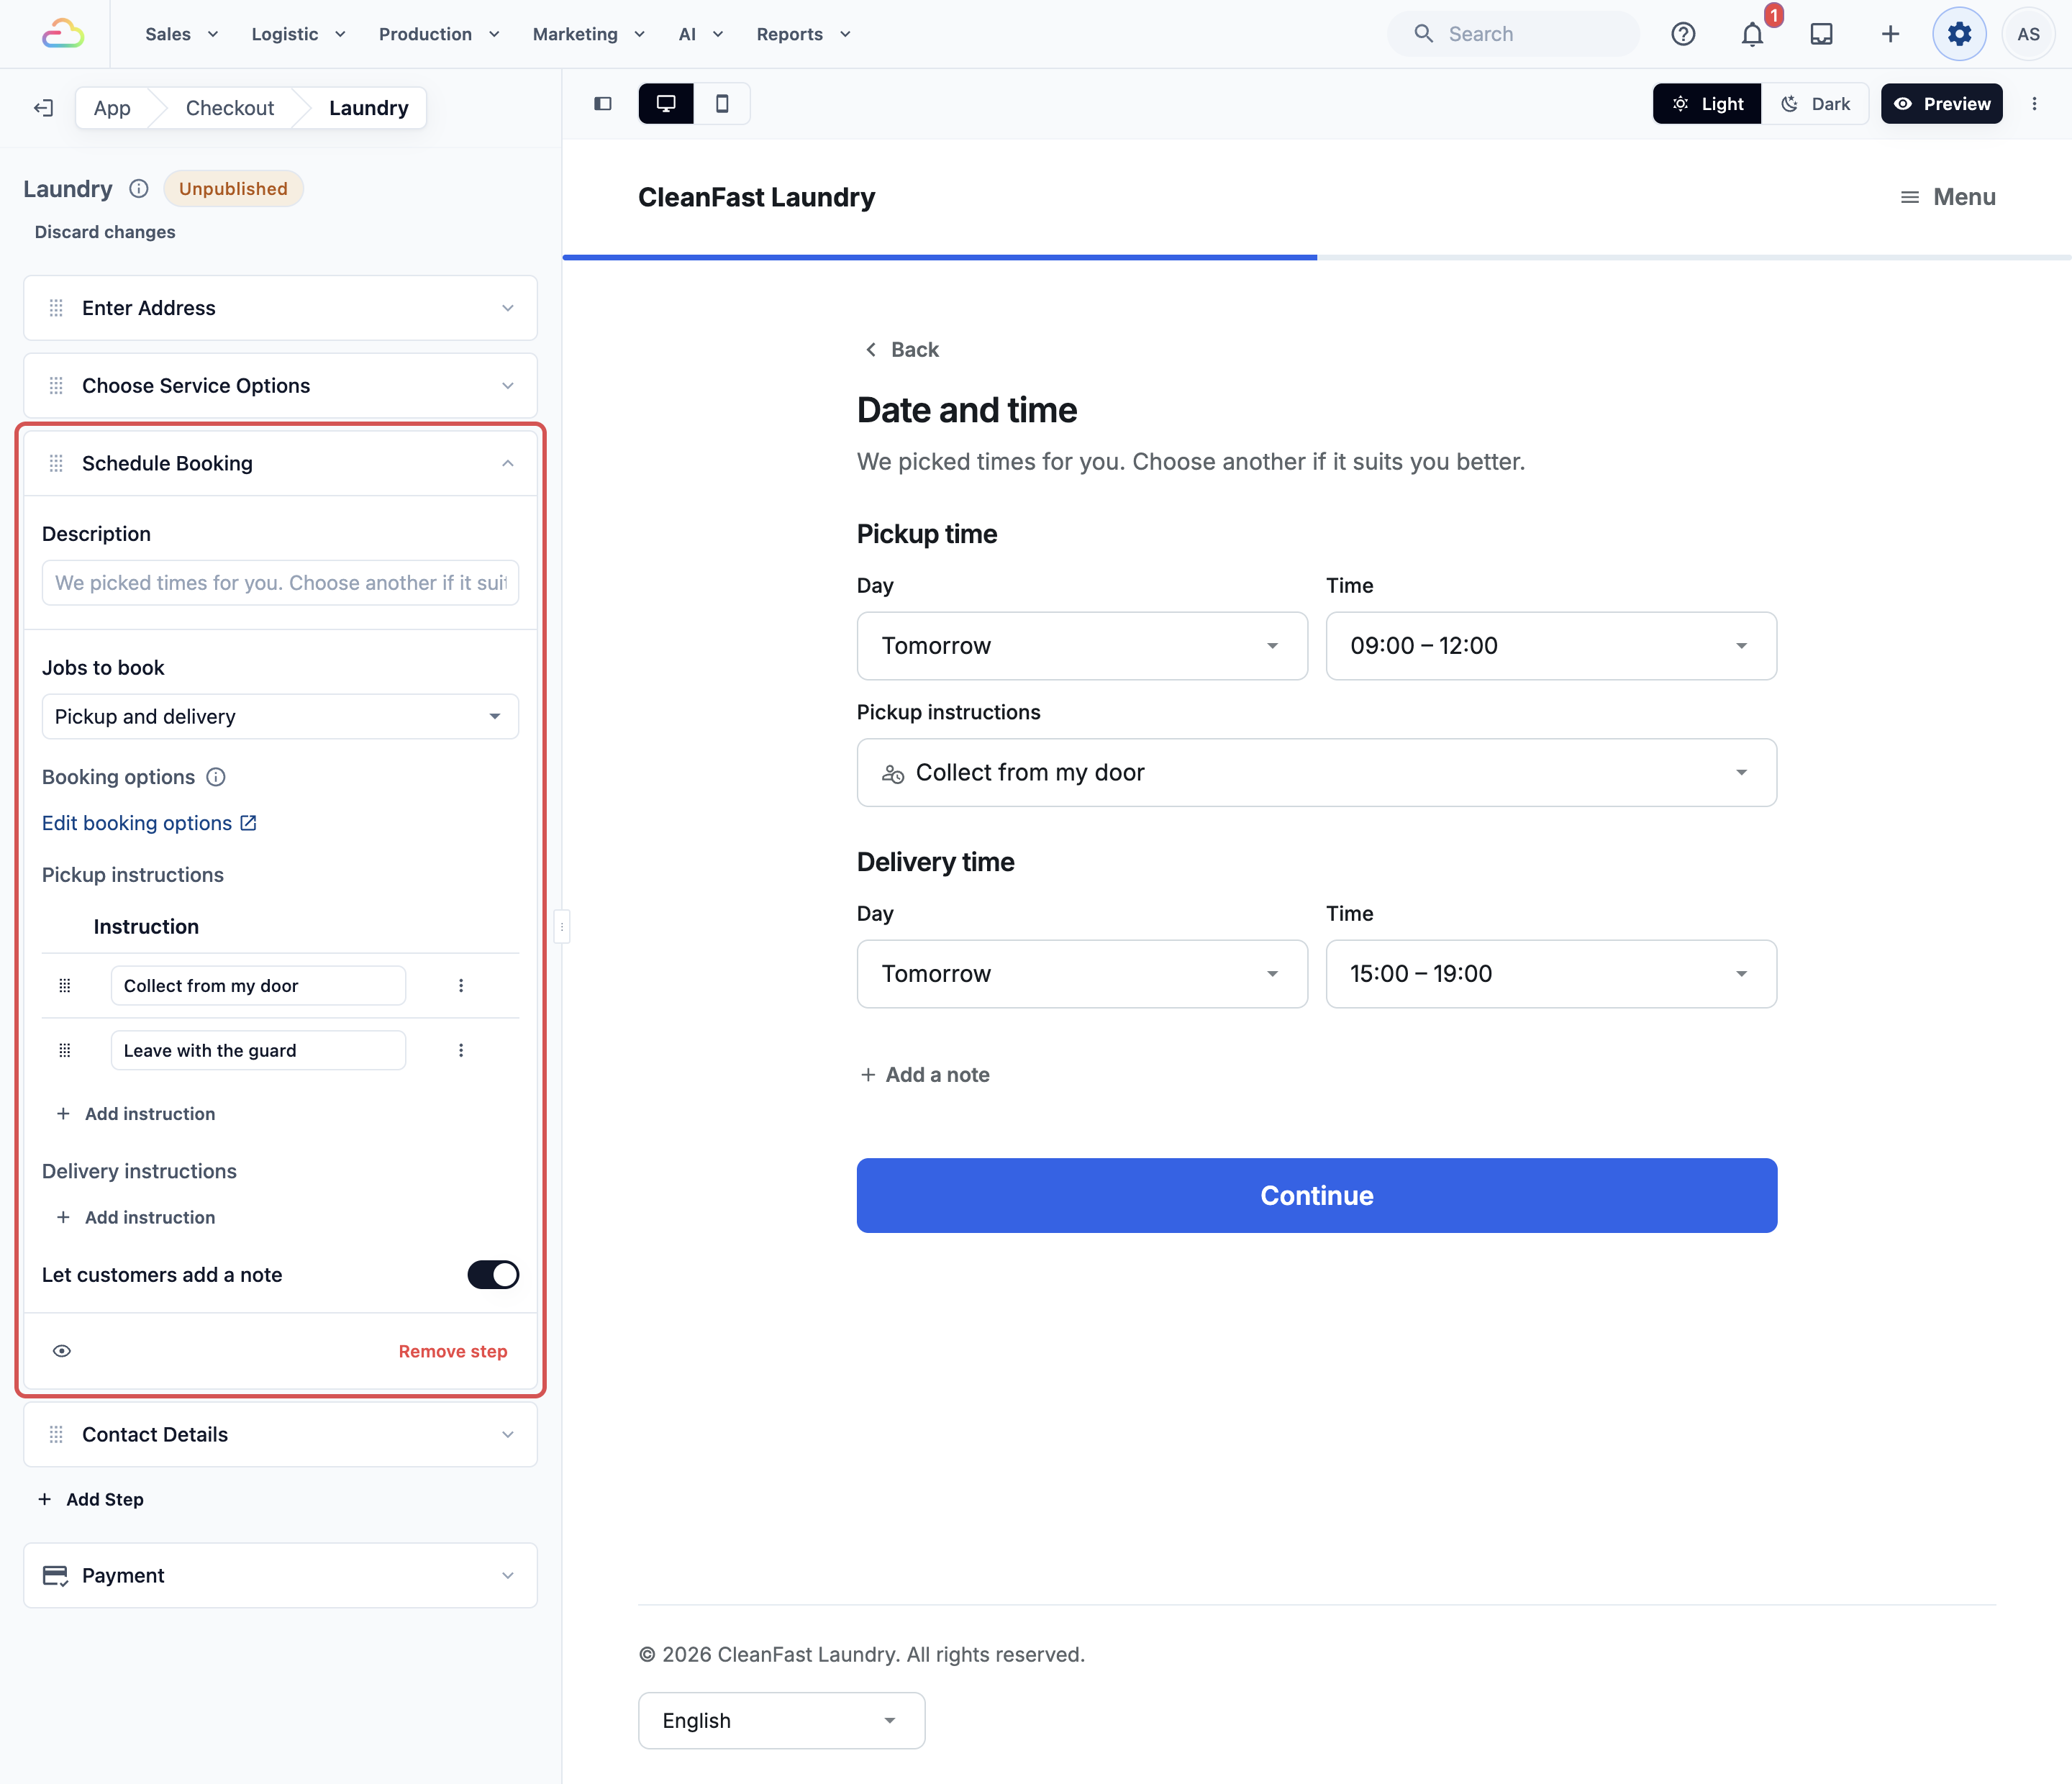Switch to desktop preview icon

pyautogui.click(x=666, y=104)
